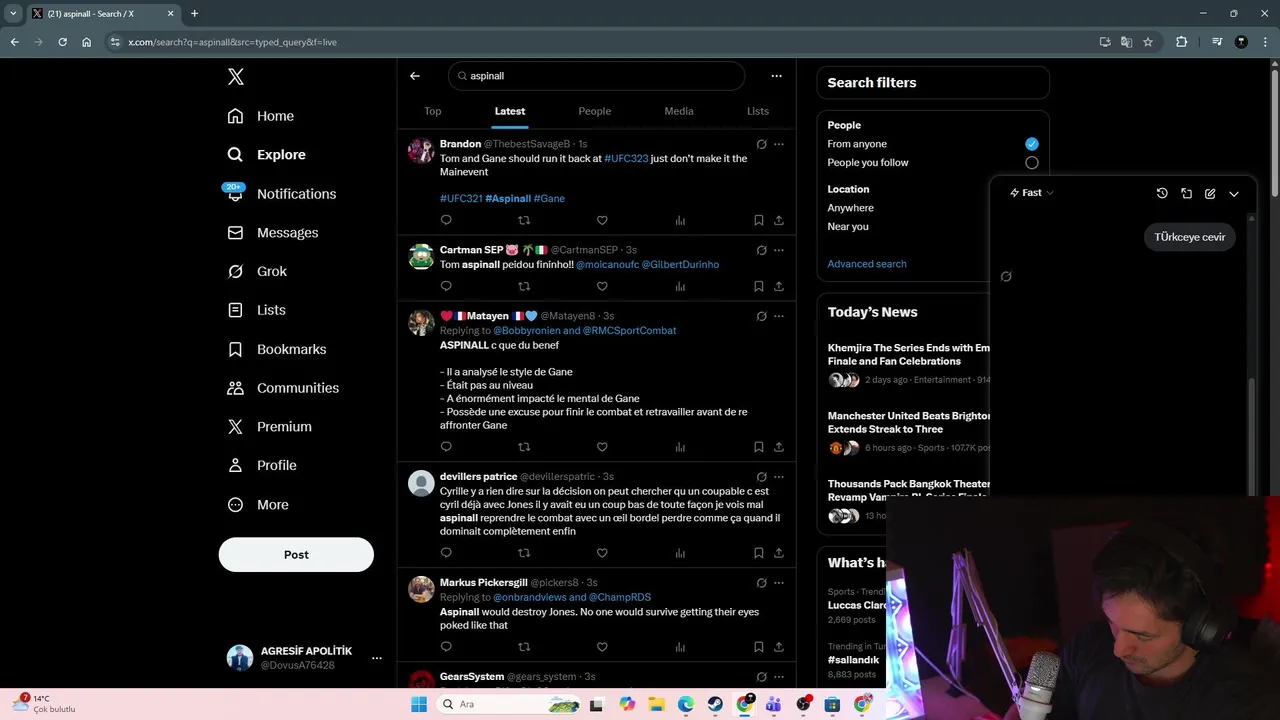Bookmark Matayen's post
Viewport: 1280px width, 720px height.
(x=759, y=447)
